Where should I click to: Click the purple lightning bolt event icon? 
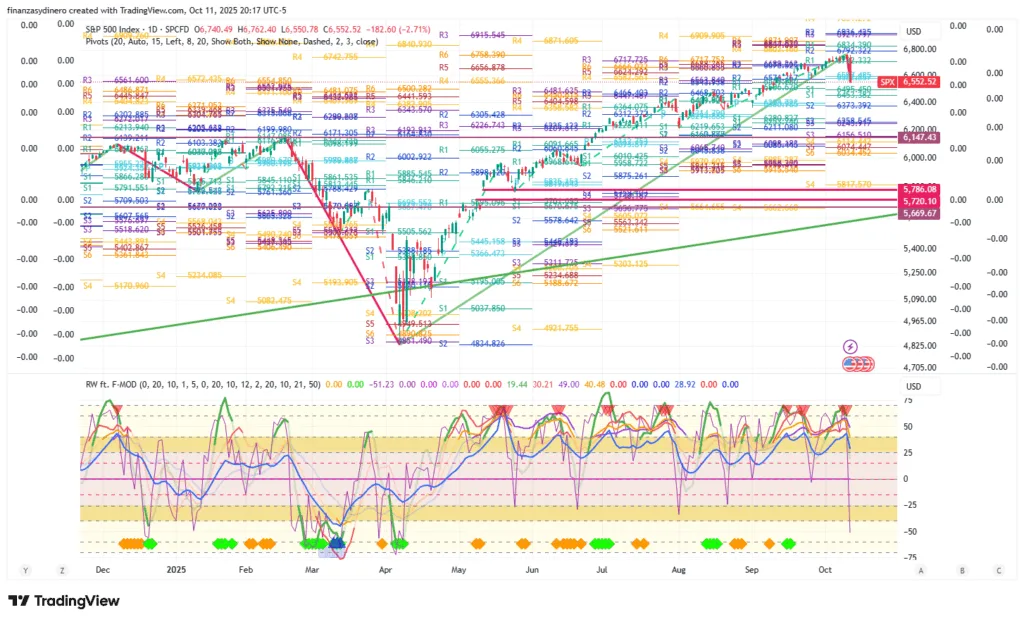(852, 346)
